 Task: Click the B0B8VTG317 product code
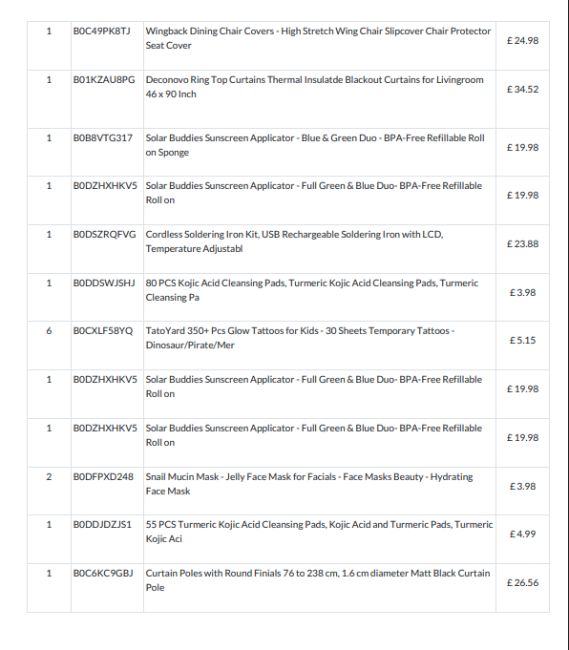coord(103,138)
